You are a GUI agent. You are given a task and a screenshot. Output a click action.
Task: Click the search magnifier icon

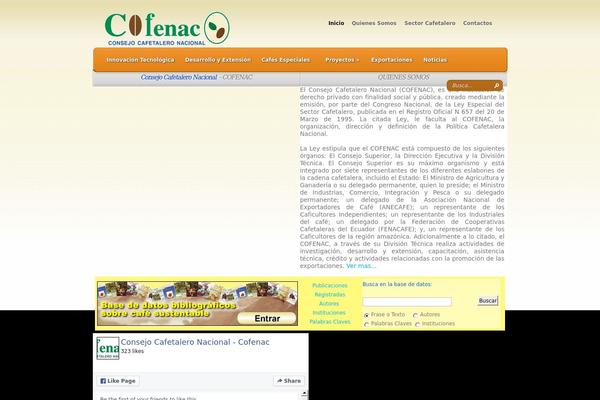(496, 85)
